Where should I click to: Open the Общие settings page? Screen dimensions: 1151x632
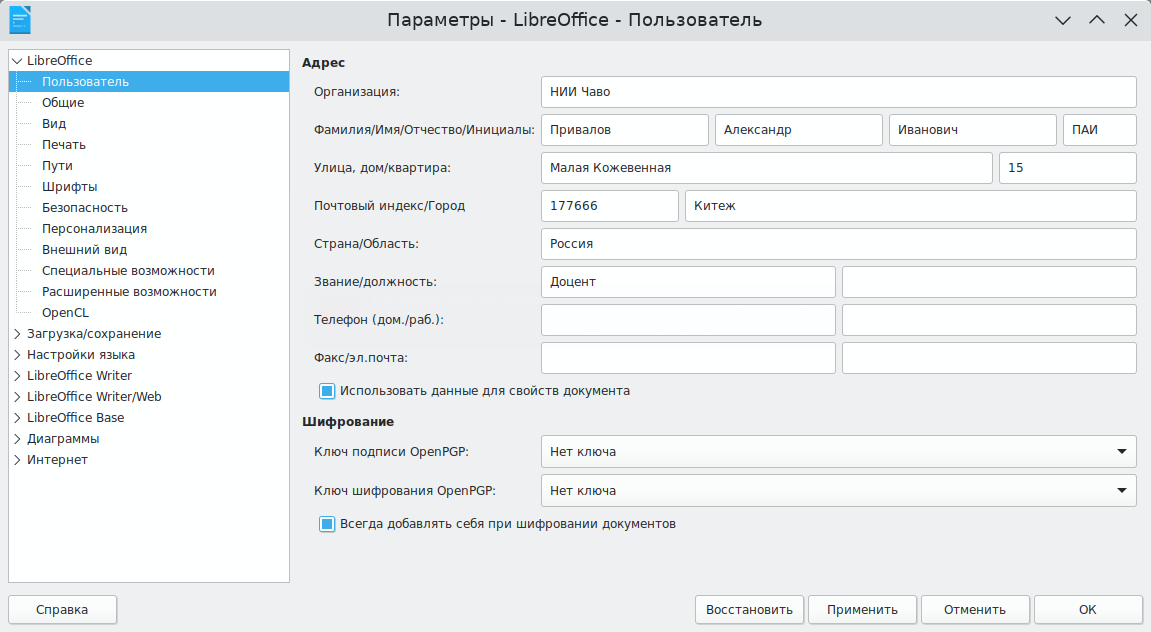point(63,103)
